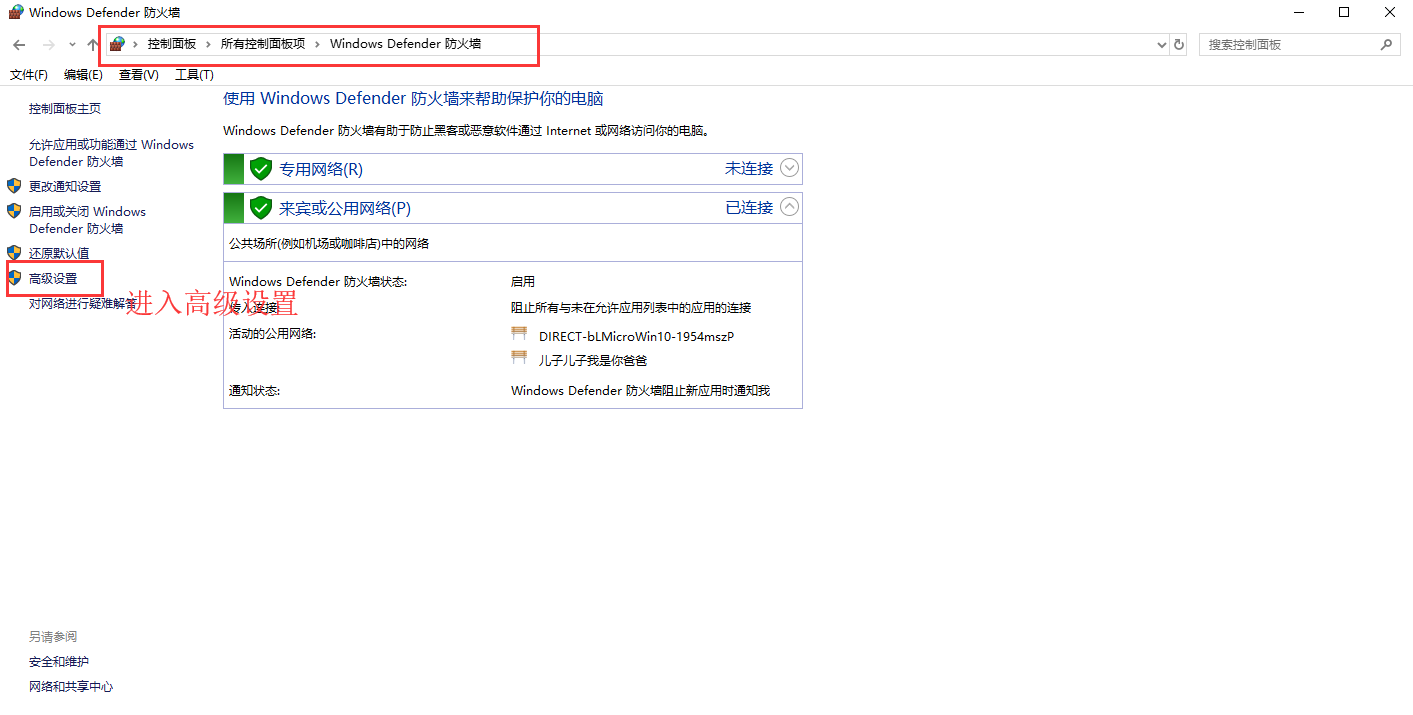The height and width of the screenshot is (715, 1413).
Task: Click green shield icon of 专用网络(R)
Action: point(261,168)
